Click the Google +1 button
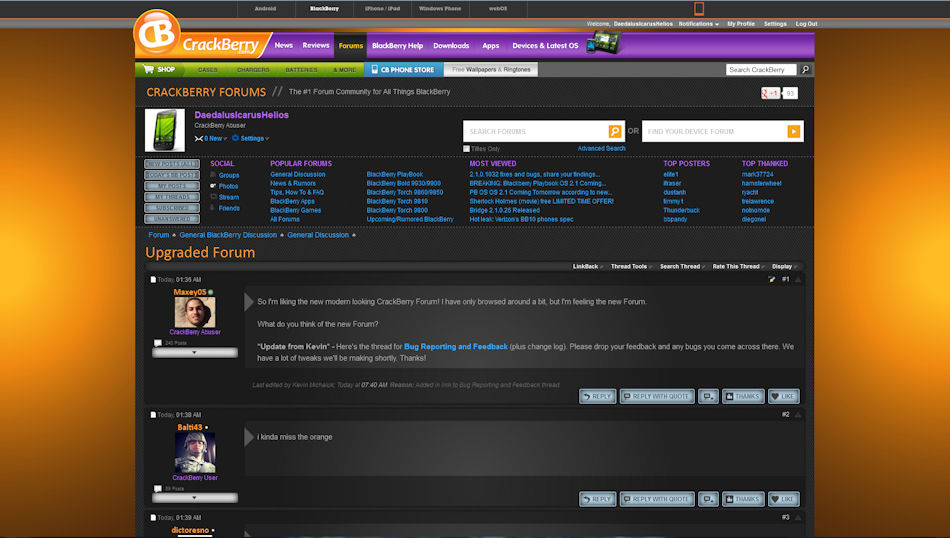Viewport: 950px width, 538px height. tap(771, 93)
